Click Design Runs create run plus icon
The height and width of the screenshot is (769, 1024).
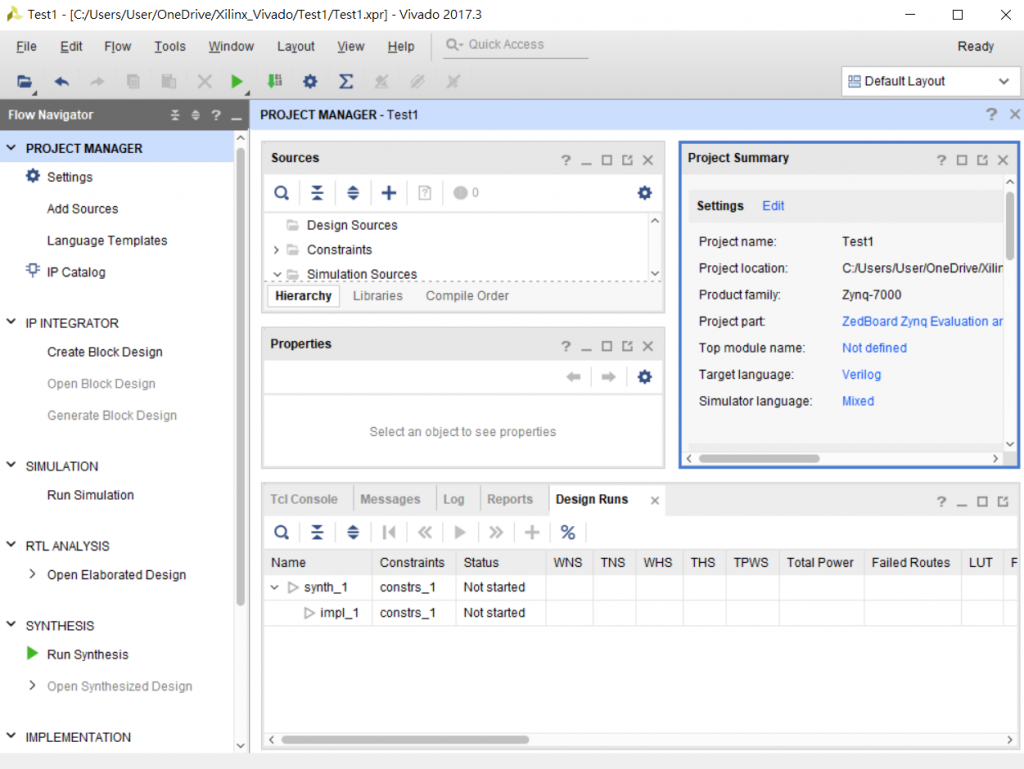coord(532,533)
